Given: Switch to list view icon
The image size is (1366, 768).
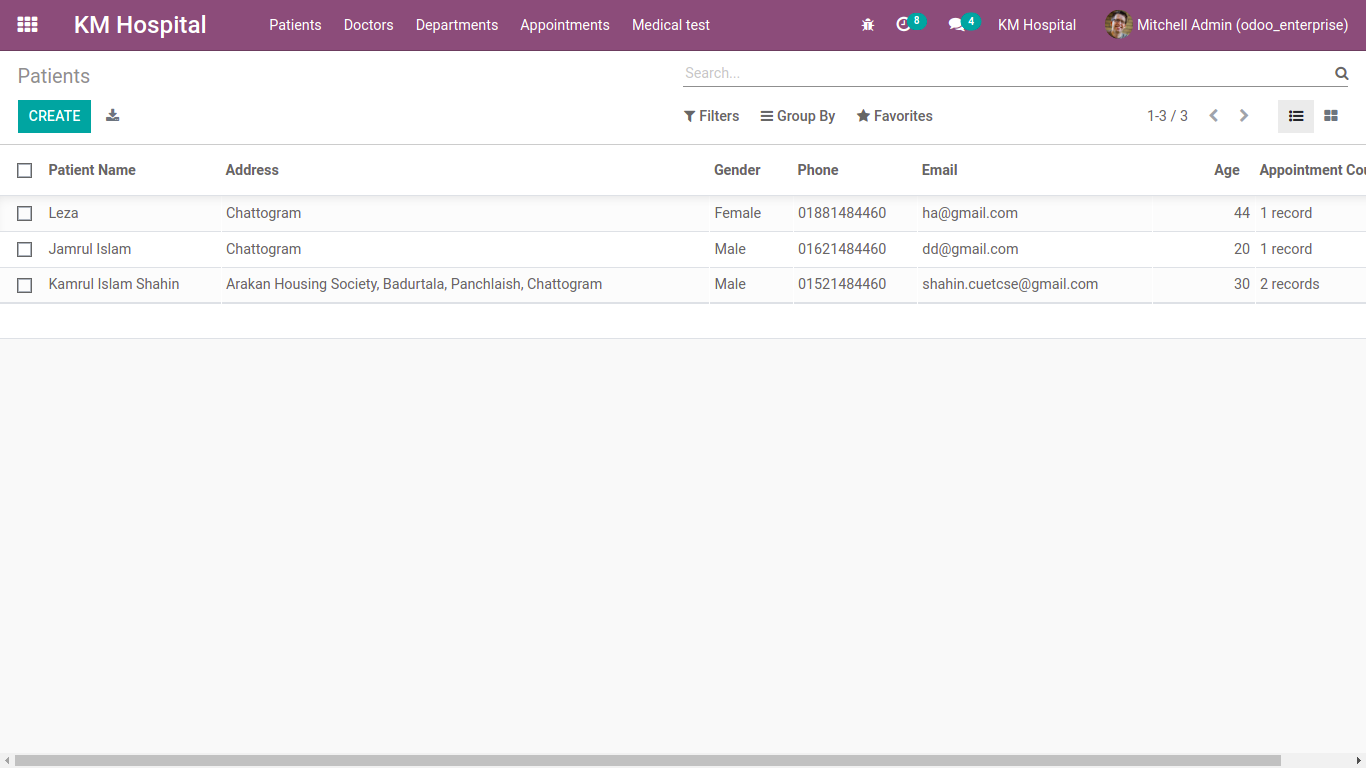Looking at the screenshot, I should click(1296, 116).
